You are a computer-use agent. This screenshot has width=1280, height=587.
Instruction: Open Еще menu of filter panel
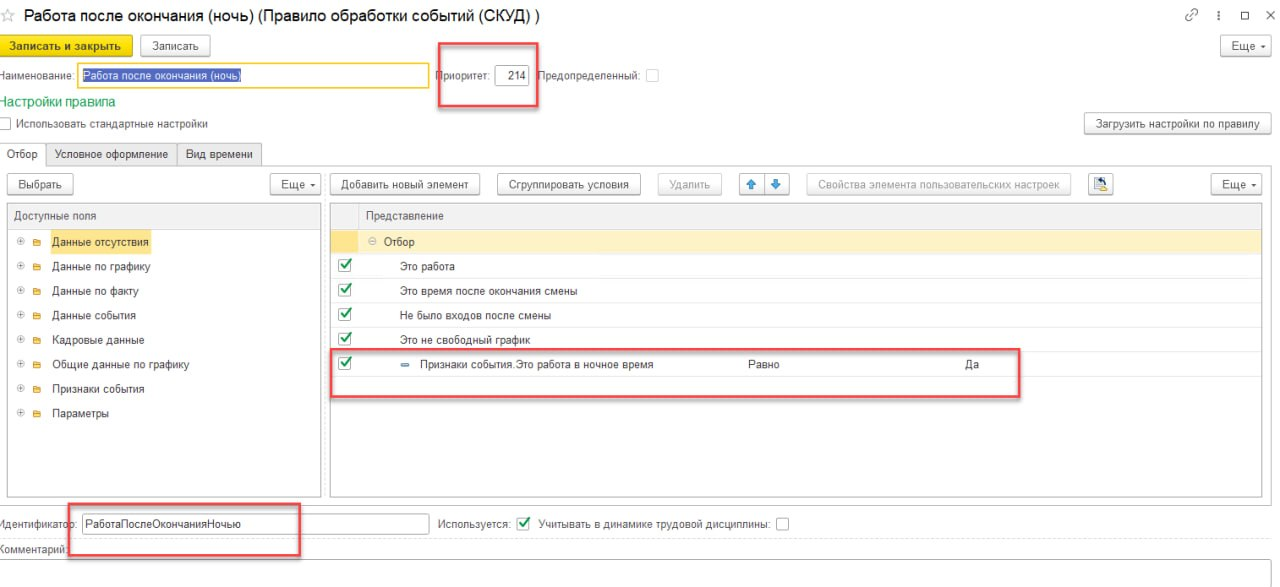(1235, 184)
